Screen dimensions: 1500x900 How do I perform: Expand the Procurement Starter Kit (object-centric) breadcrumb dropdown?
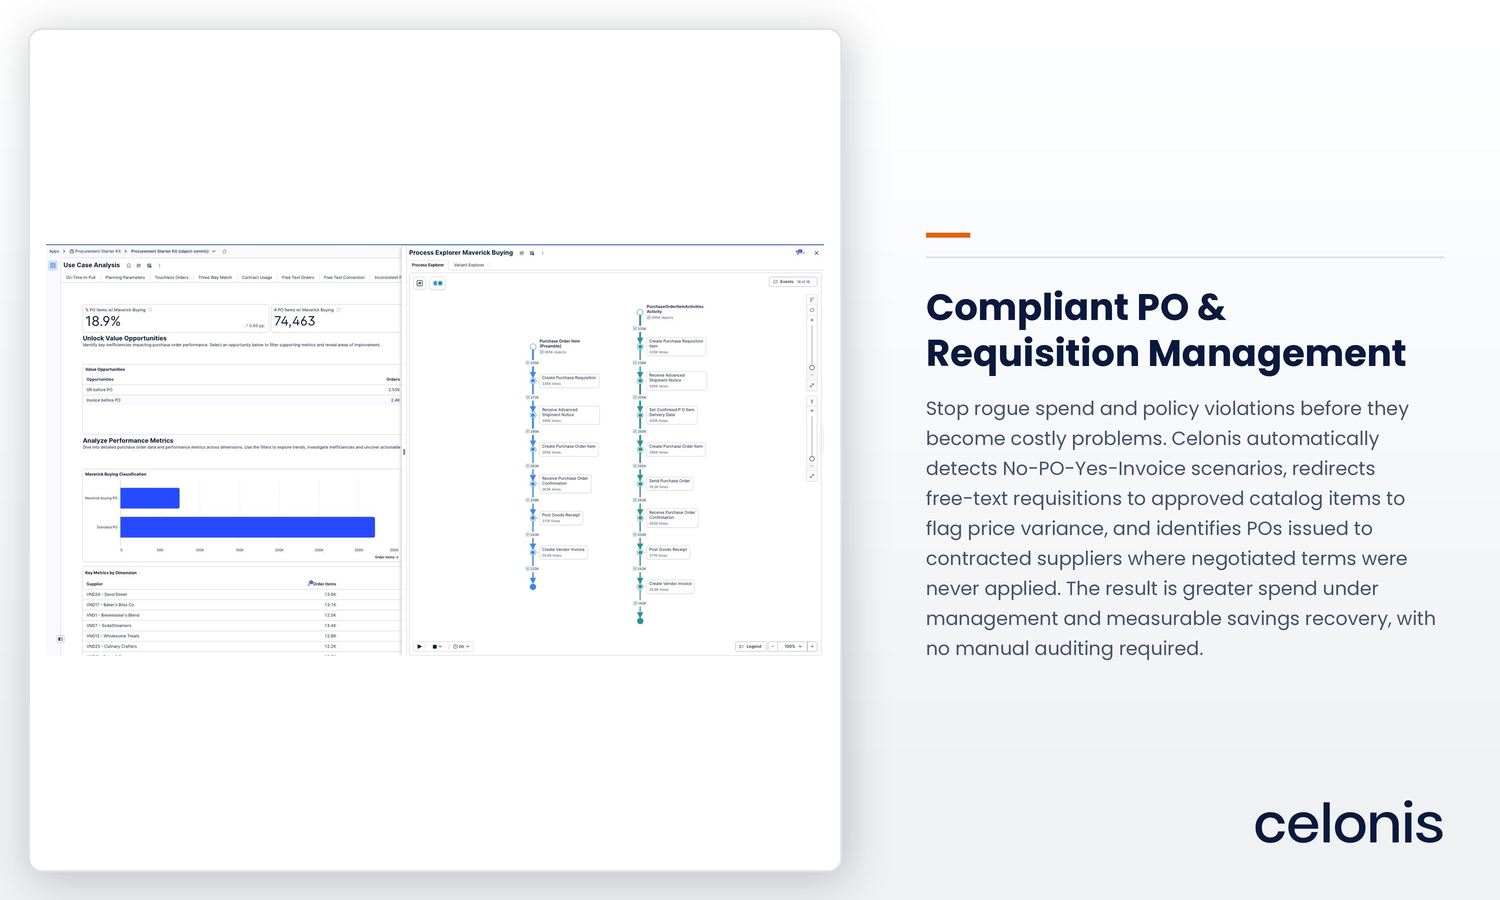point(214,251)
